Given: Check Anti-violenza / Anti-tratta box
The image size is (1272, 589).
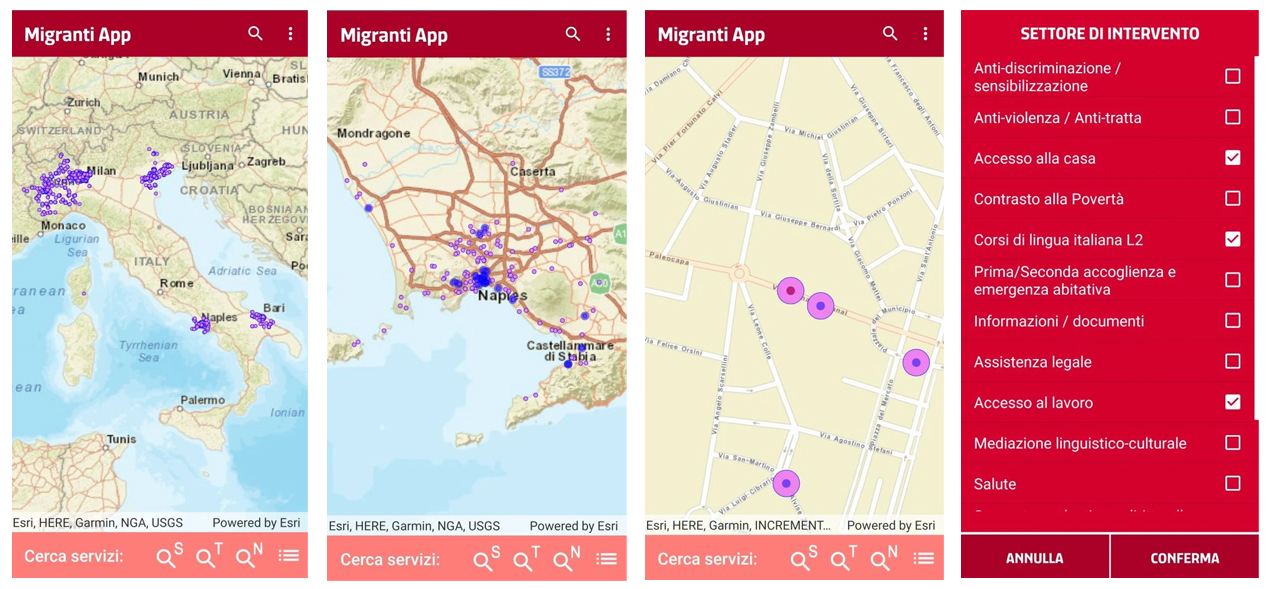Looking at the screenshot, I should (1233, 117).
